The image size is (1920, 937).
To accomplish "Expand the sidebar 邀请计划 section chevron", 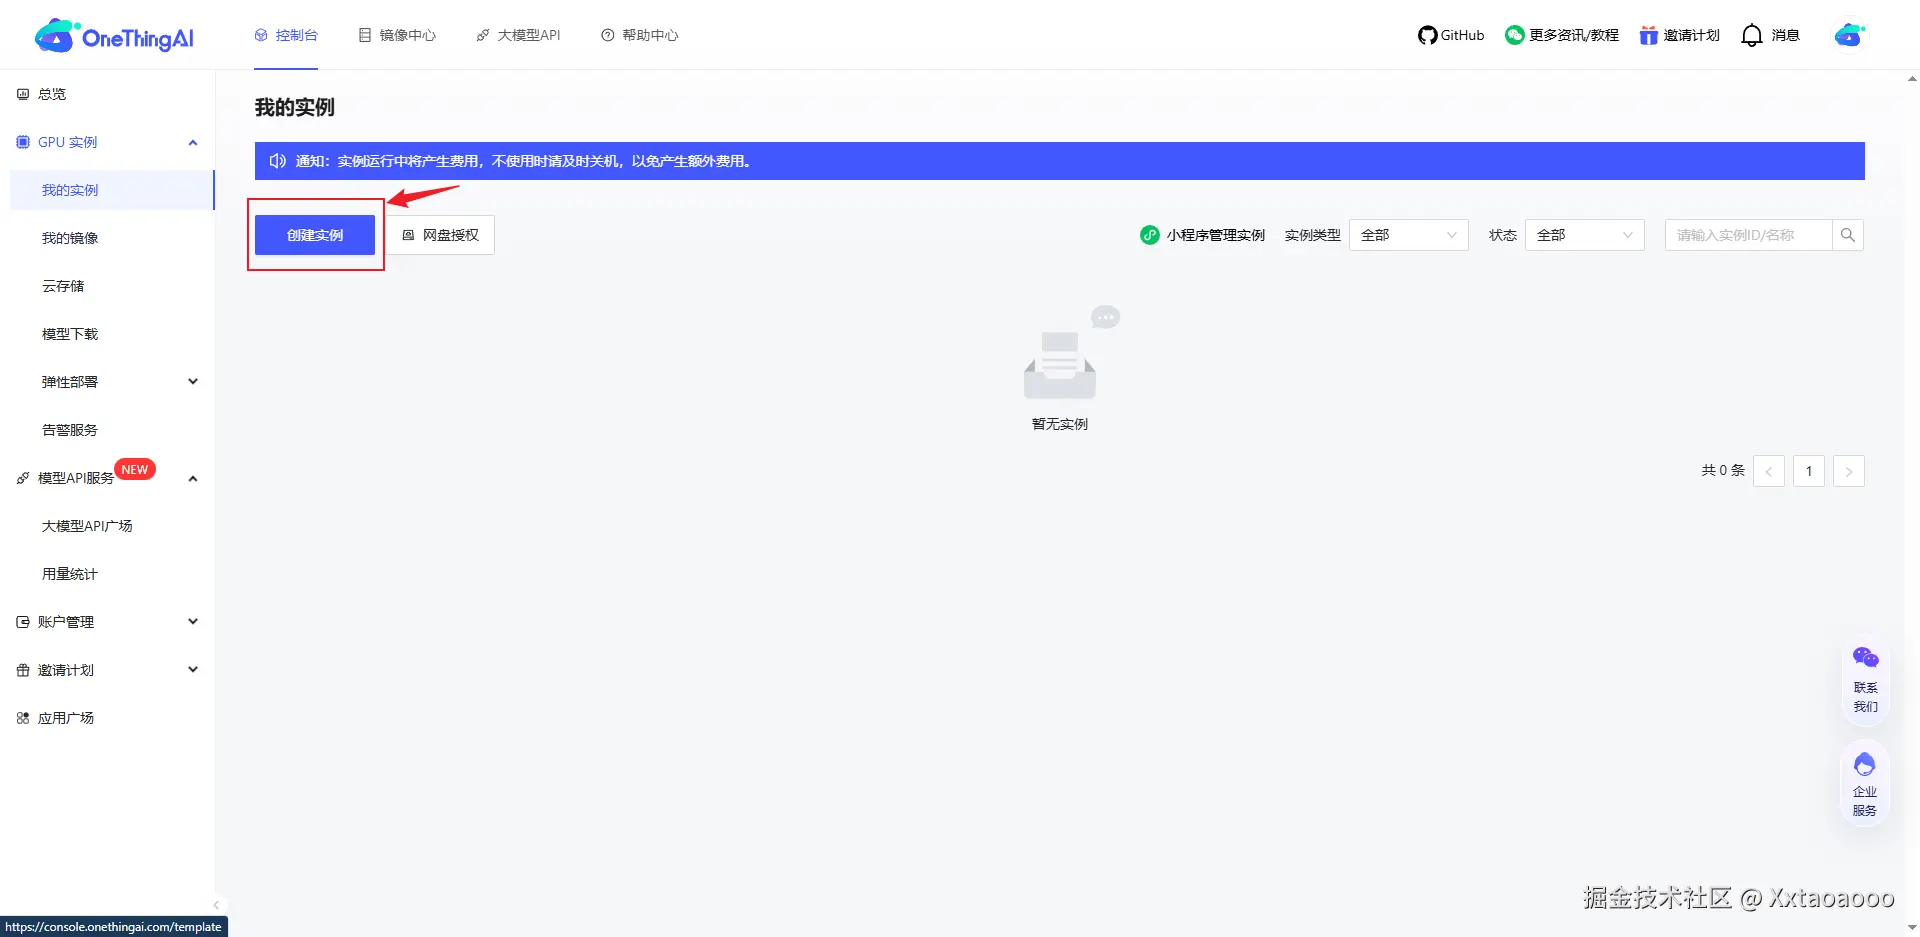I will (193, 670).
